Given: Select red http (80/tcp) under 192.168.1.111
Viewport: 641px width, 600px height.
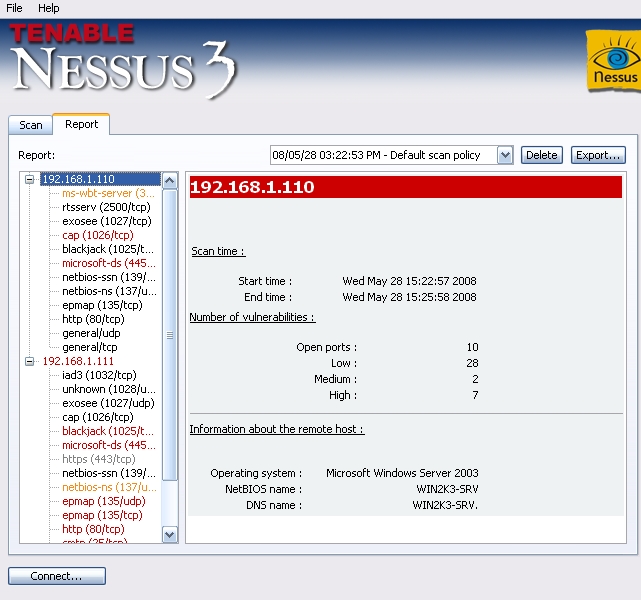Looking at the screenshot, I should [93, 529].
